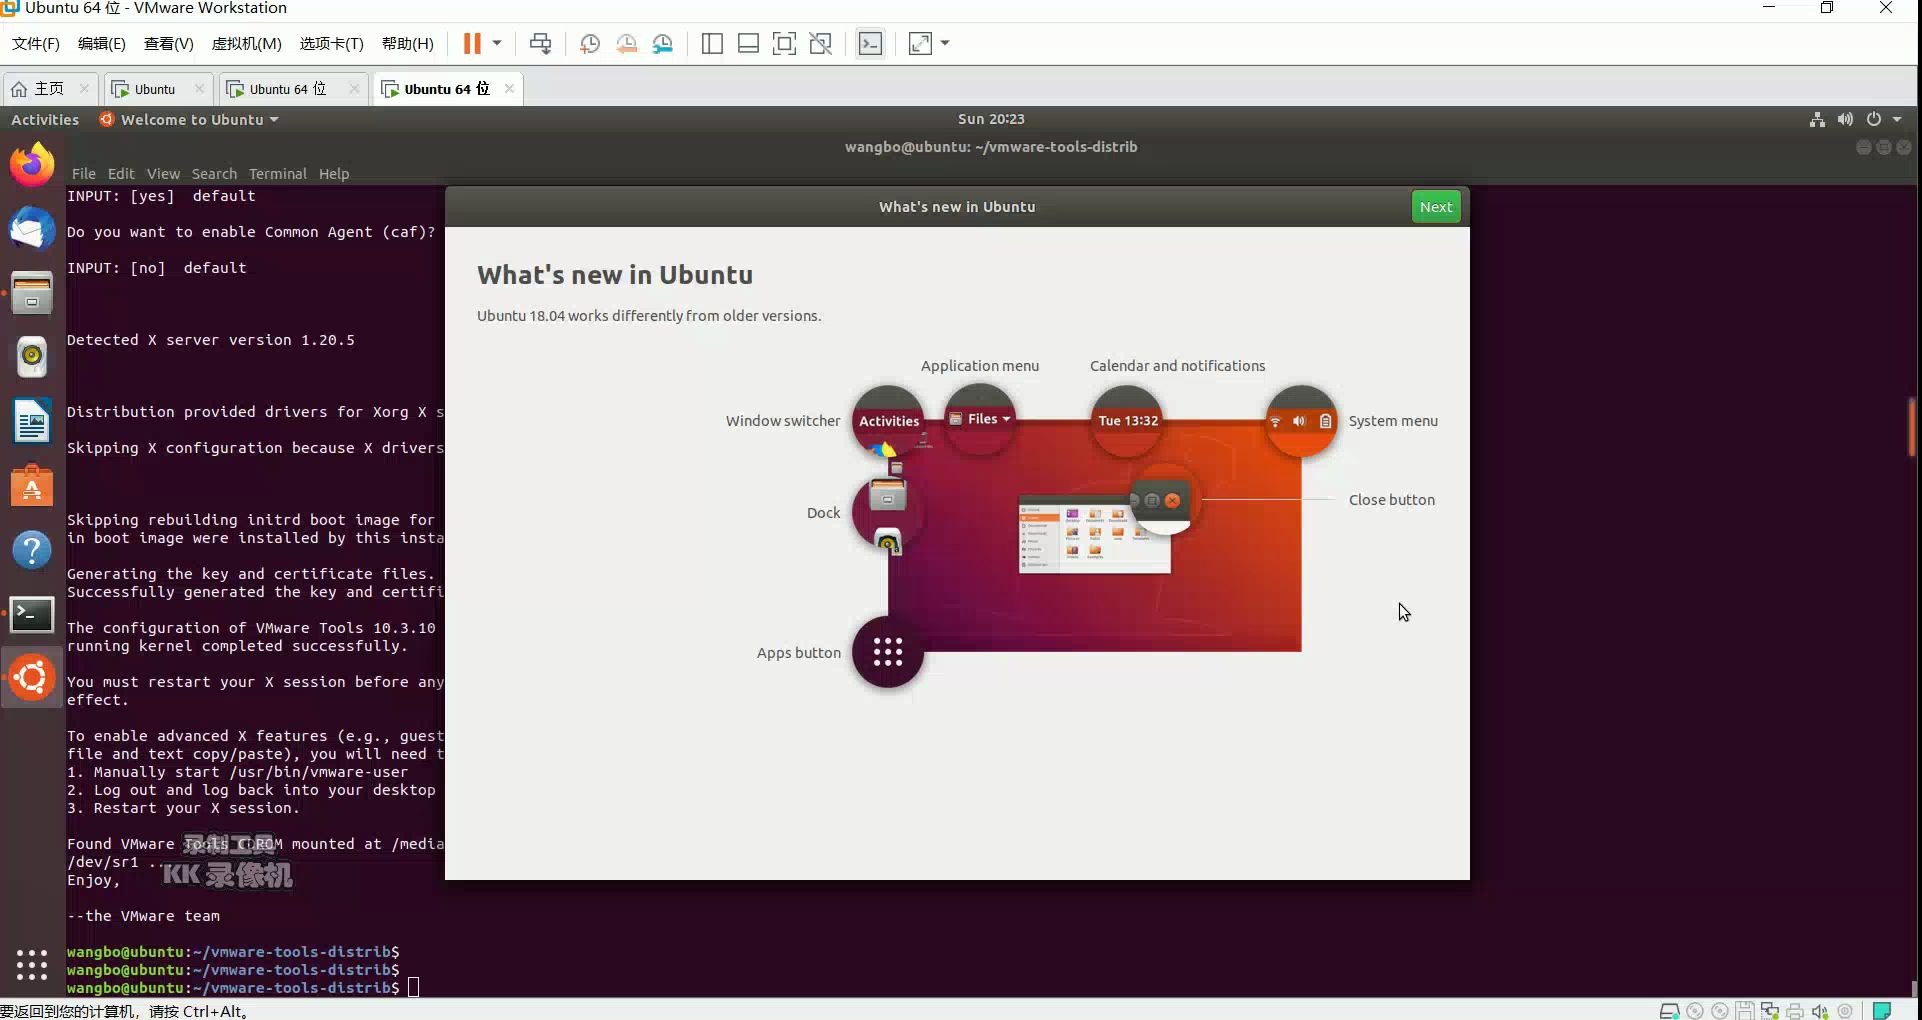Click the VMware pause virtual machine icon
Screen dimensions: 1922x1020
coord(472,43)
